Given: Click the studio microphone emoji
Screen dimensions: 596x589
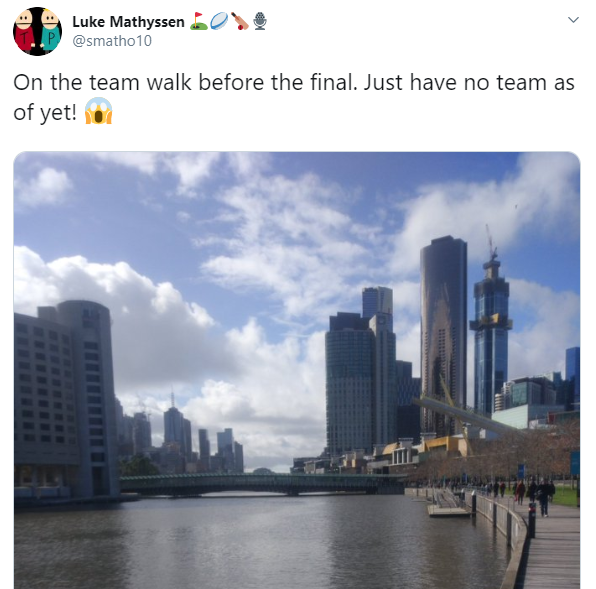Looking at the screenshot, I should click(260, 21).
